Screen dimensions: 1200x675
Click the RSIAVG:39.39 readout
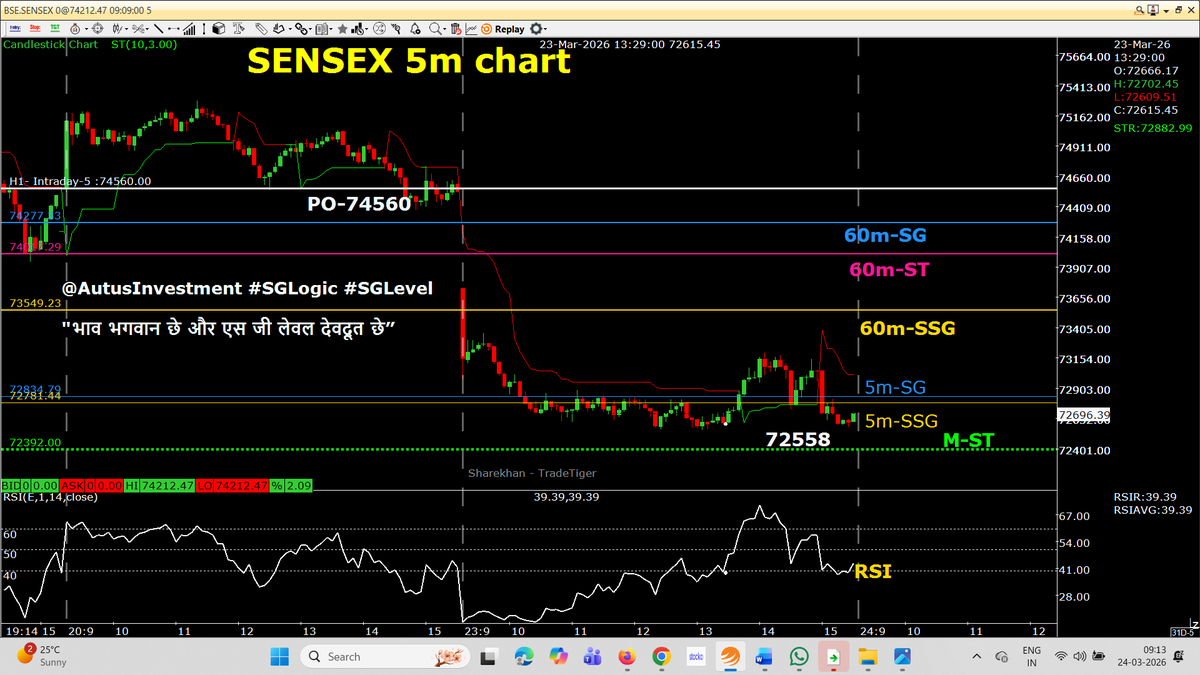(x=1152, y=510)
